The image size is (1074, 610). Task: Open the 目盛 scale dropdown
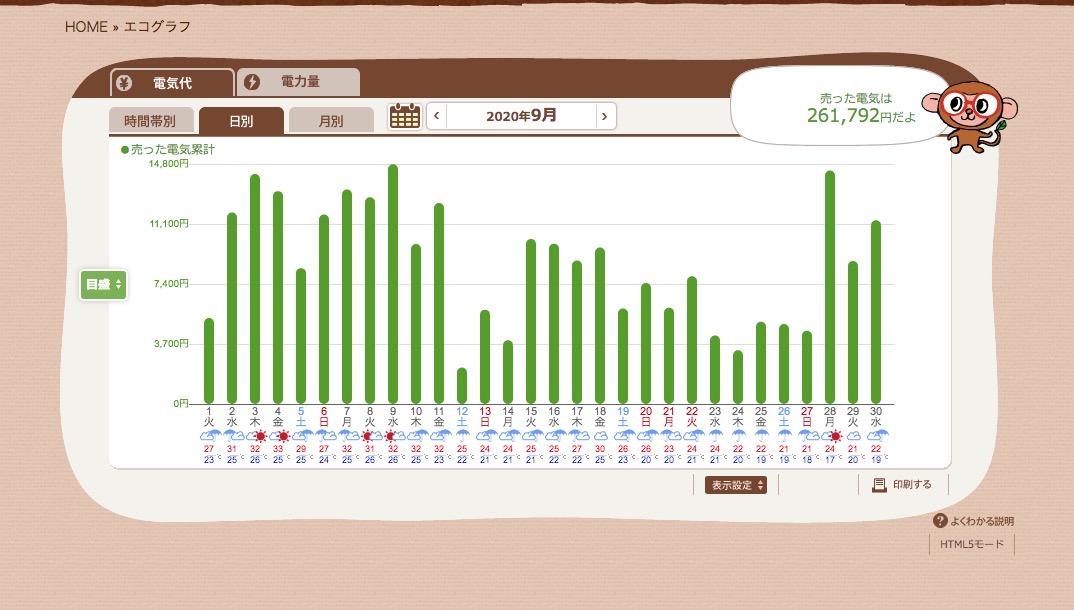[103, 285]
